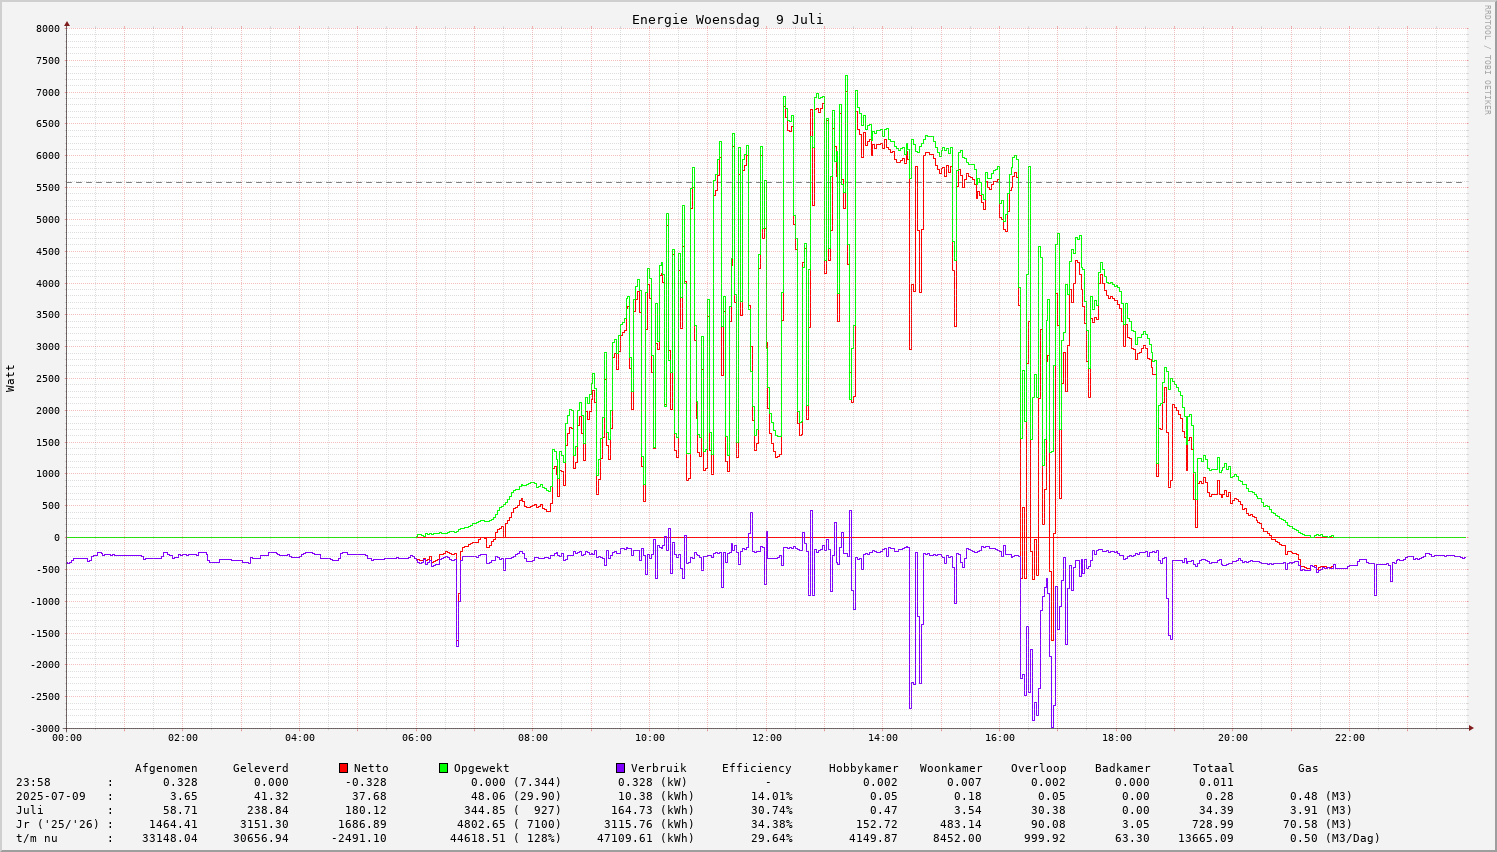Click the Efficiency column header
Screen dimensions: 1497x852
[x=756, y=768]
